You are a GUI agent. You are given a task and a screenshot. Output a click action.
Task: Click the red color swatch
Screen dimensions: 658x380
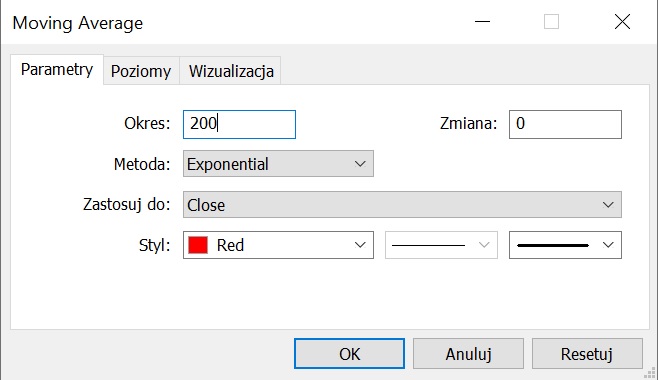[x=198, y=245]
